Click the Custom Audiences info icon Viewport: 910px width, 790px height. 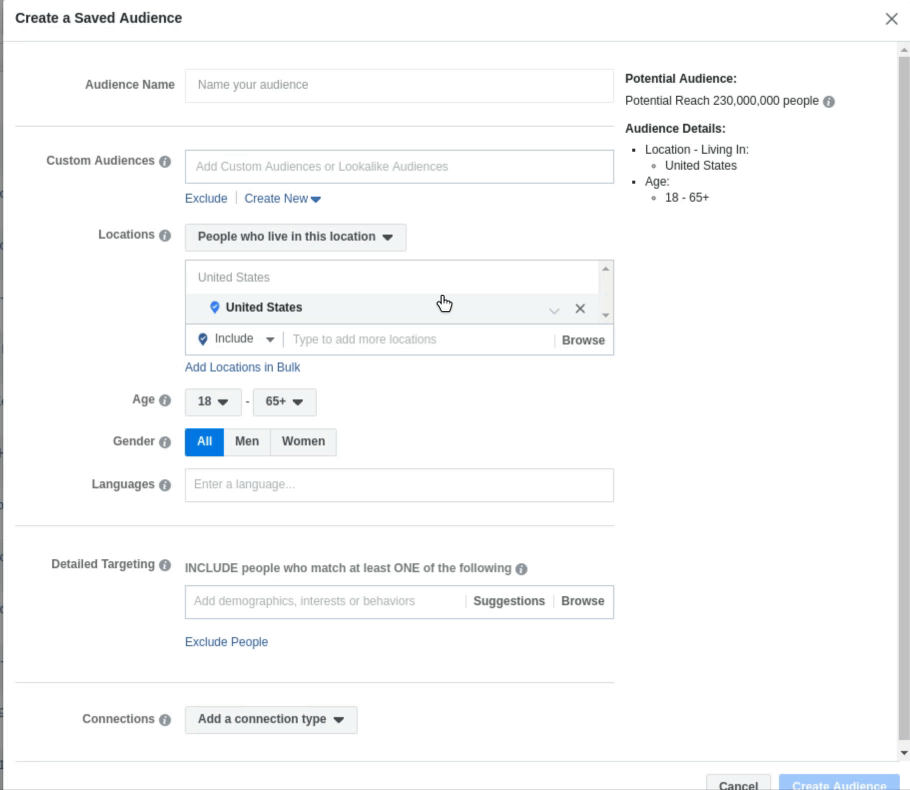coord(165,162)
